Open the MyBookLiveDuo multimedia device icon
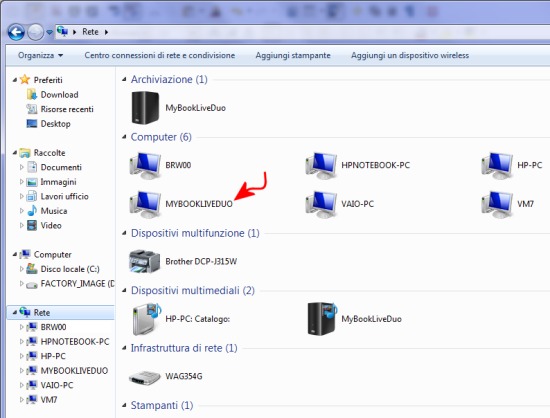 (322, 319)
